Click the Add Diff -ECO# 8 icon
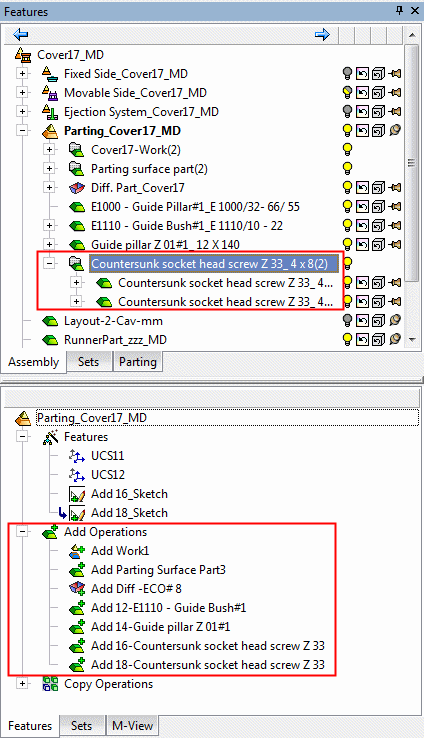Viewport: 424px width, 738px height. [x=77, y=589]
